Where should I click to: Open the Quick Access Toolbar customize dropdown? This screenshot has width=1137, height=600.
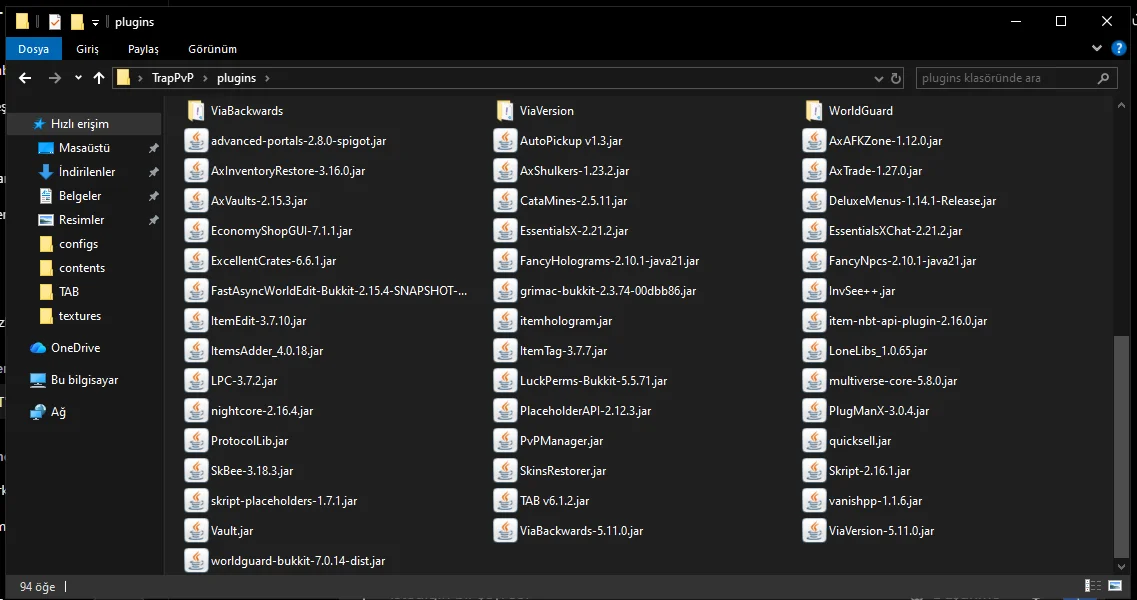(x=95, y=22)
